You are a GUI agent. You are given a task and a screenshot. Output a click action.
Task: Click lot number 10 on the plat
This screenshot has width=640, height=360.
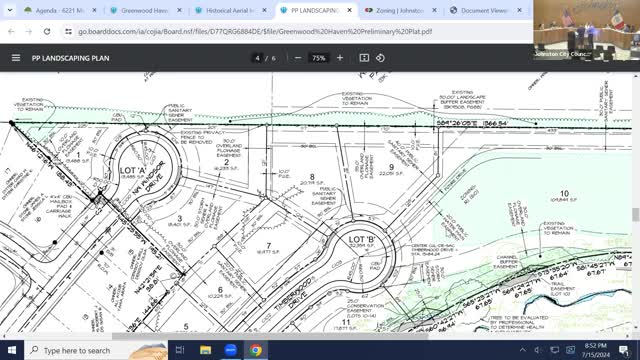[564, 193]
